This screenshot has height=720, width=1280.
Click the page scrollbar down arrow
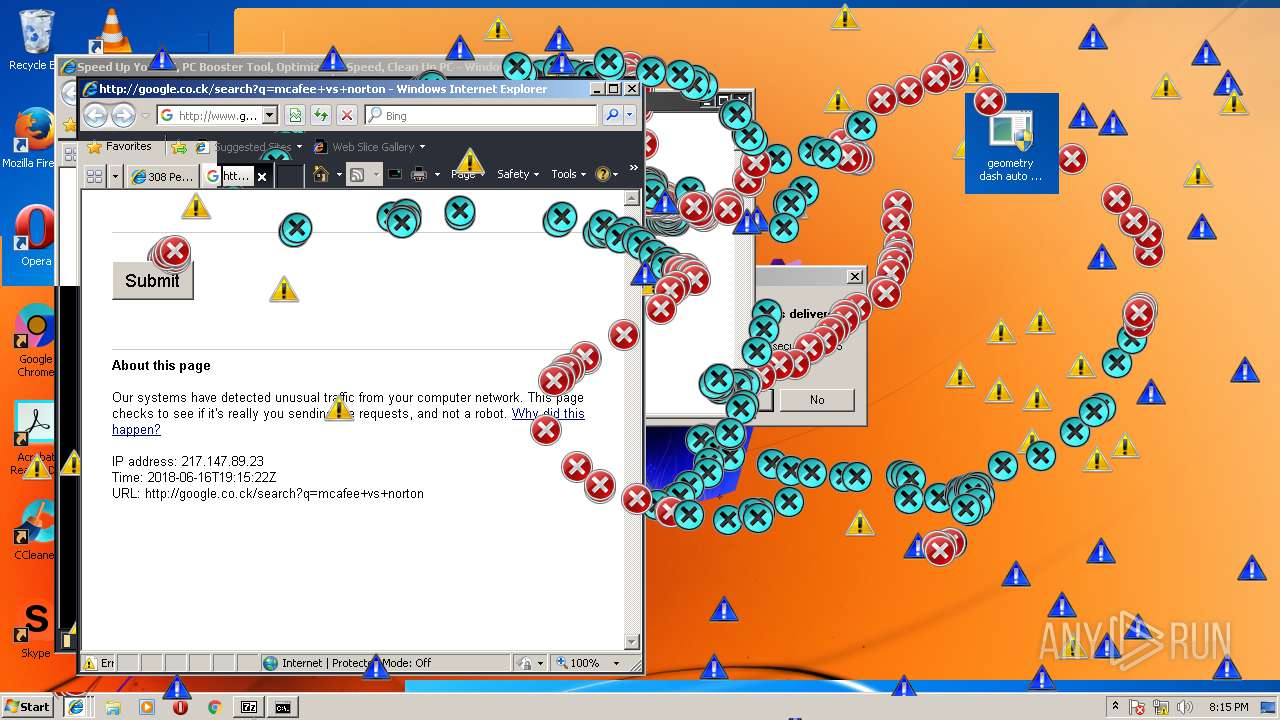[631, 642]
